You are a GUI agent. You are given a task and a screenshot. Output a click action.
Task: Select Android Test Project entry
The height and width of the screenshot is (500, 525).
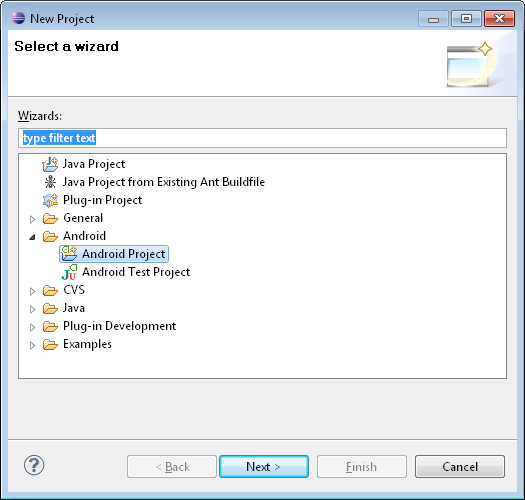(136, 272)
